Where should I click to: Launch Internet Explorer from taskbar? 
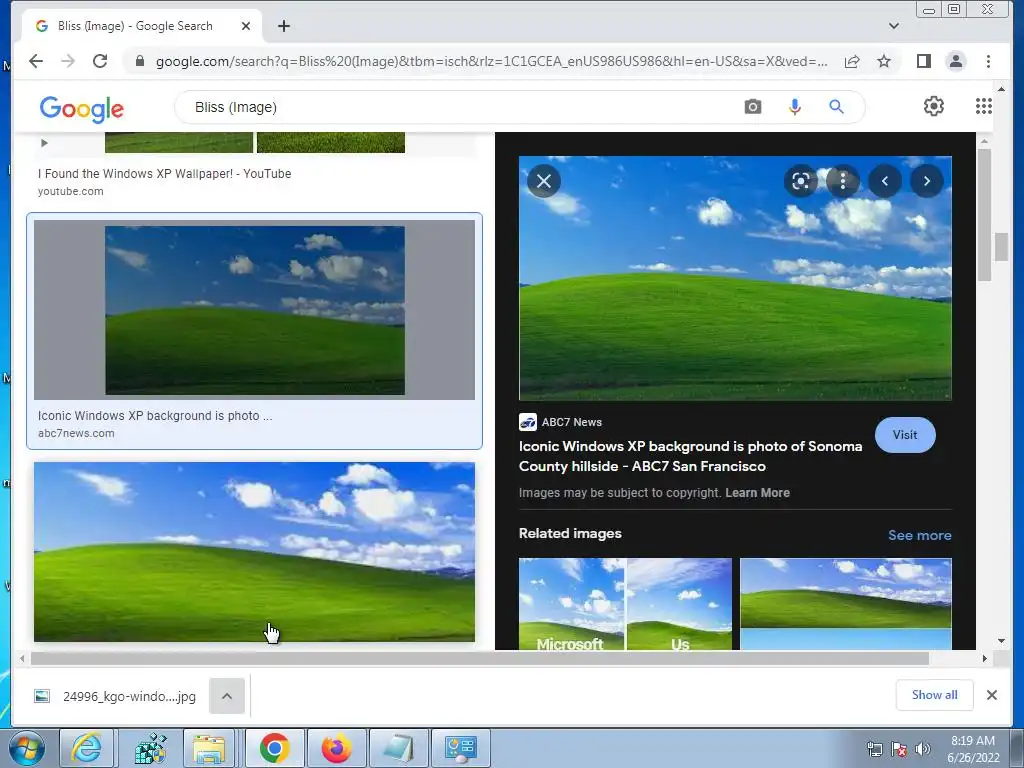click(86, 748)
